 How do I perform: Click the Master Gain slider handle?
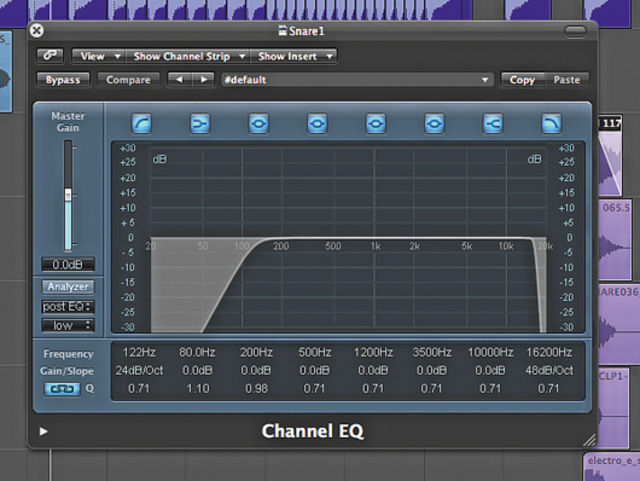pos(68,194)
